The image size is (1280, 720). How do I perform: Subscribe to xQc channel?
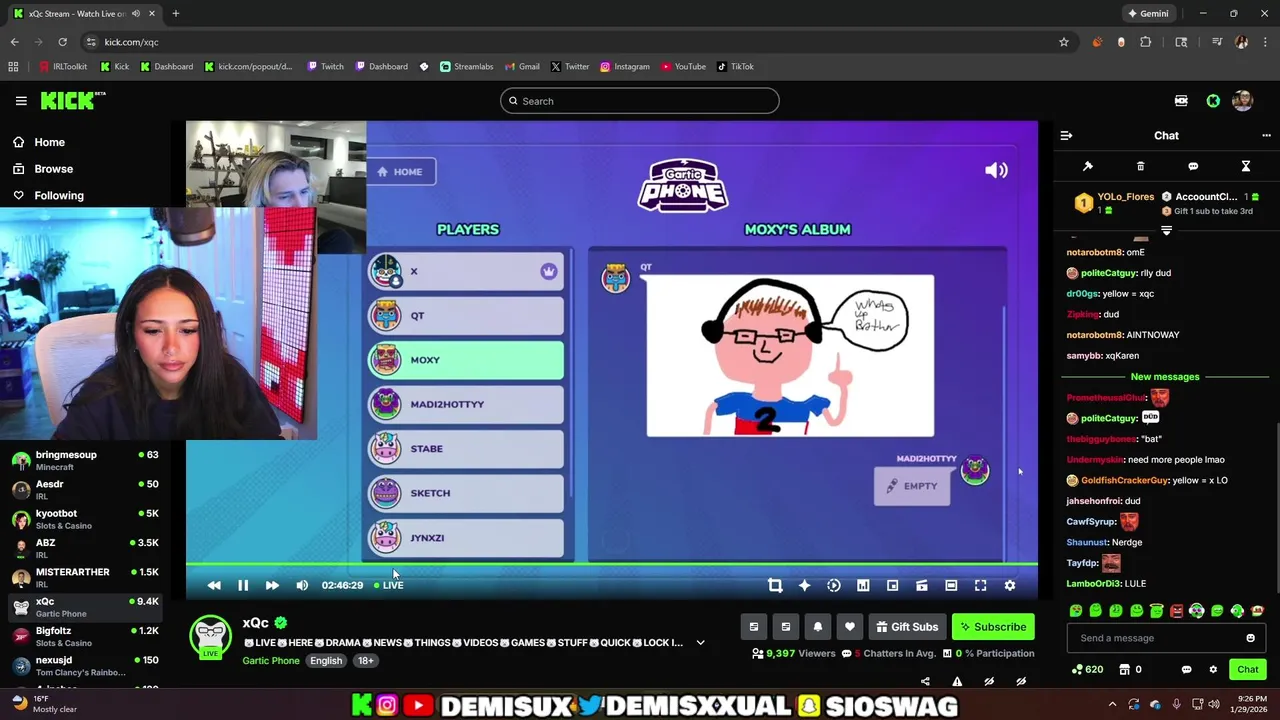click(x=993, y=627)
